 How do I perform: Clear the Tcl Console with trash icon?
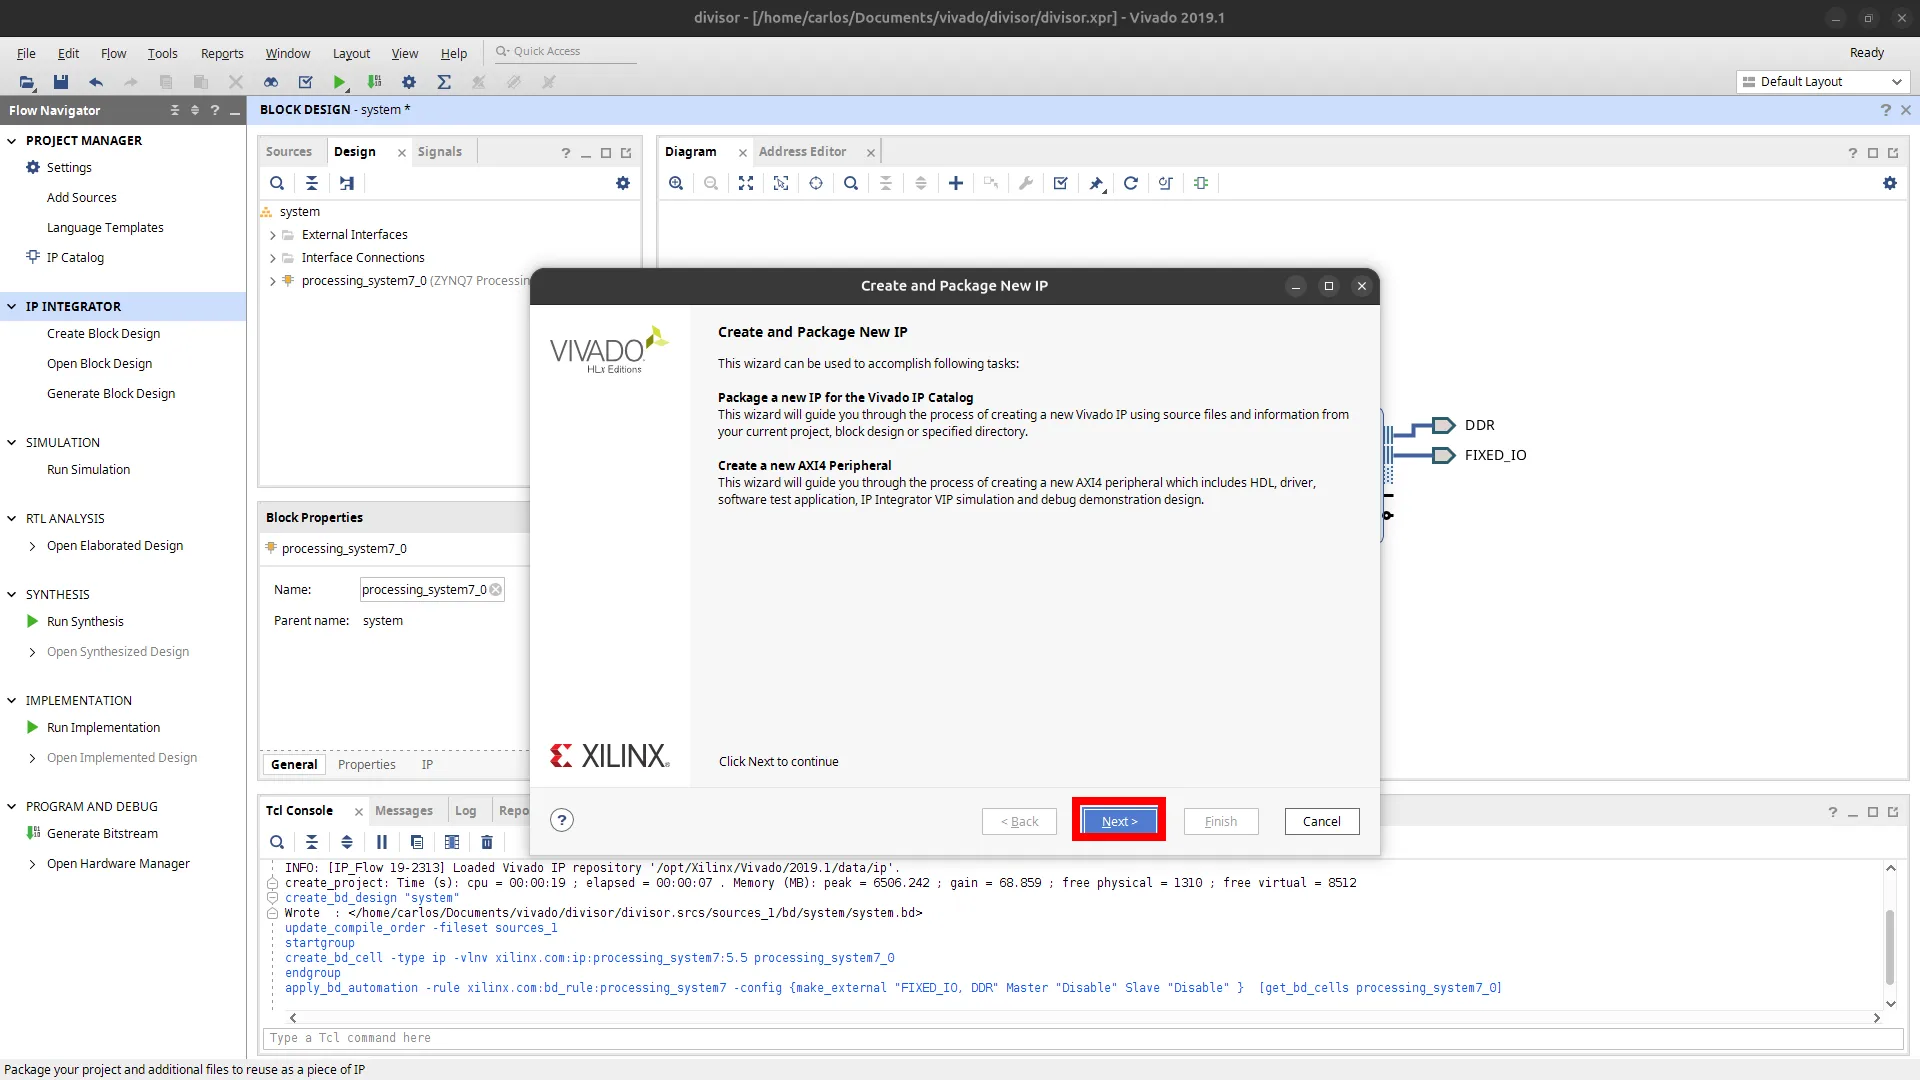(487, 842)
